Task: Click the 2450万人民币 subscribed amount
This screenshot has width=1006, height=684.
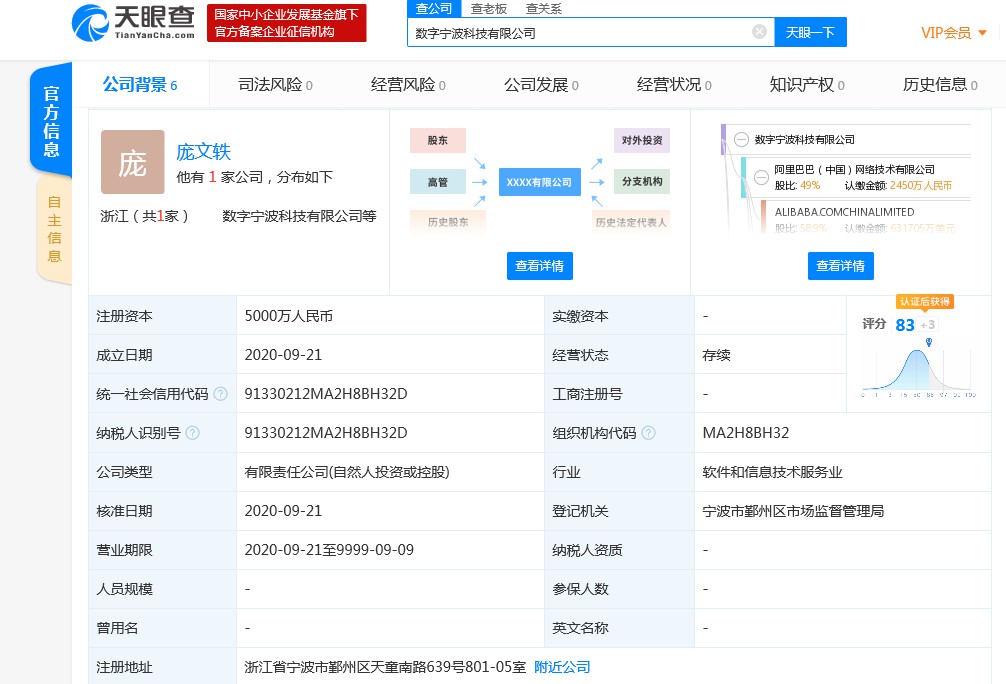Action: [921, 185]
